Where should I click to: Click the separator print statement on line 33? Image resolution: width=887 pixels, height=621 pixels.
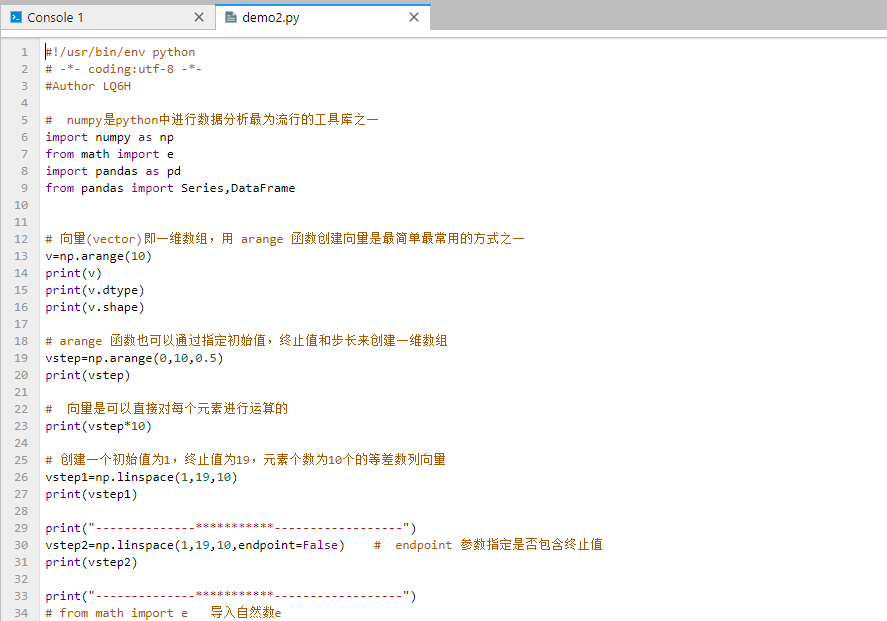pos(231,596)
